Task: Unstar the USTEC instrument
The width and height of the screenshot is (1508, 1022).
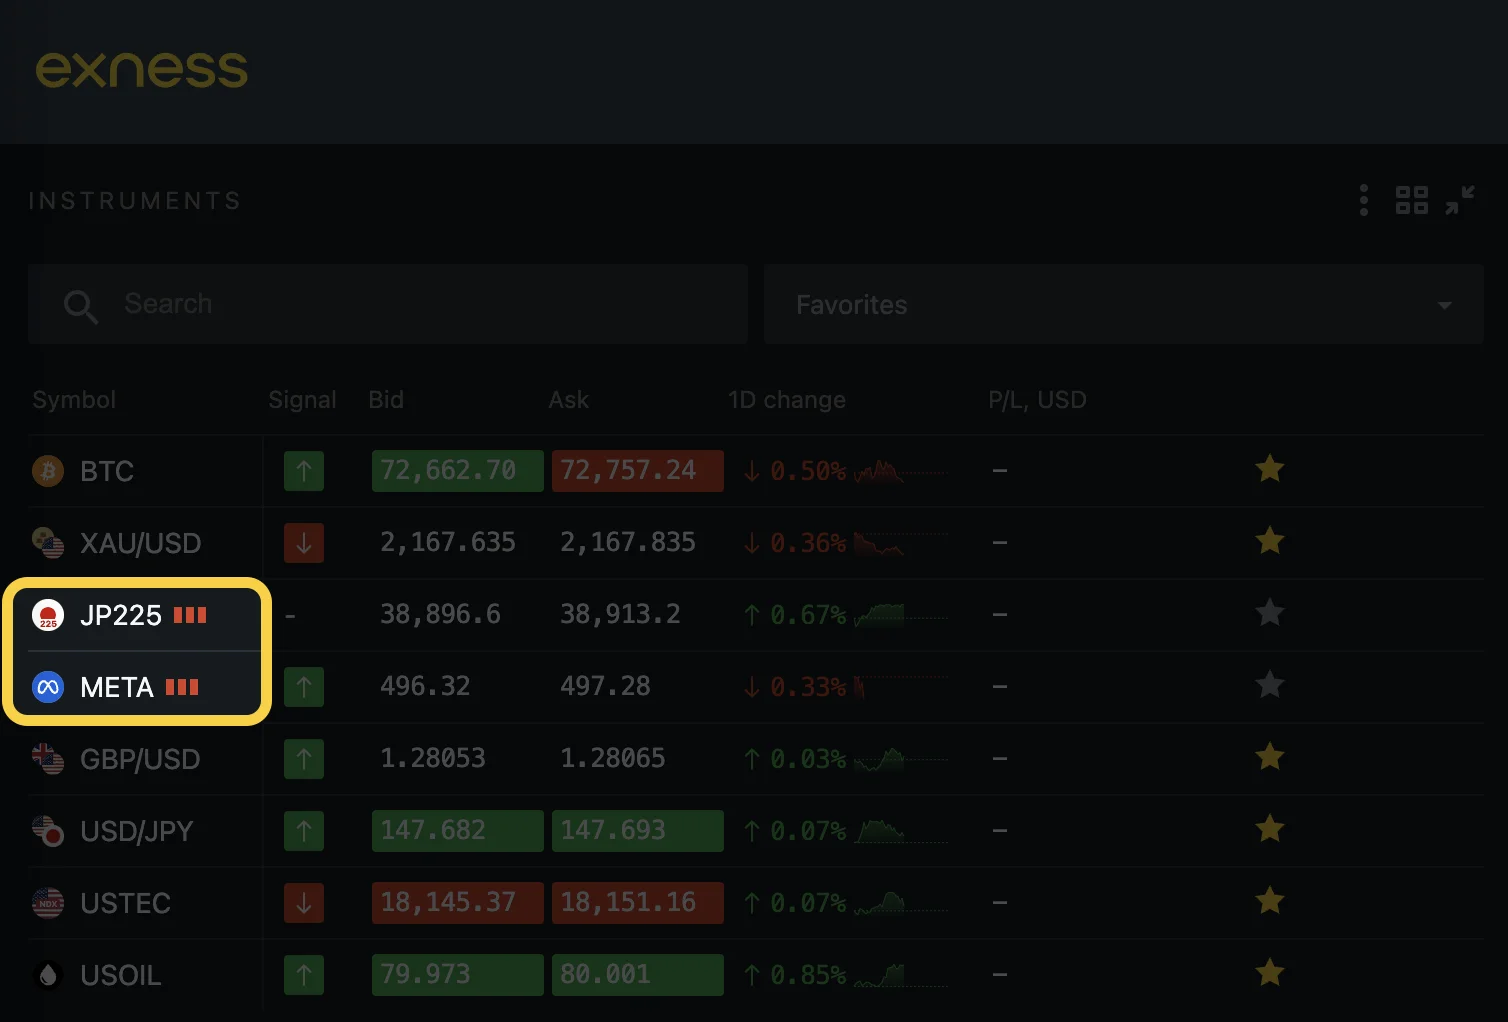Action: 1270,900
